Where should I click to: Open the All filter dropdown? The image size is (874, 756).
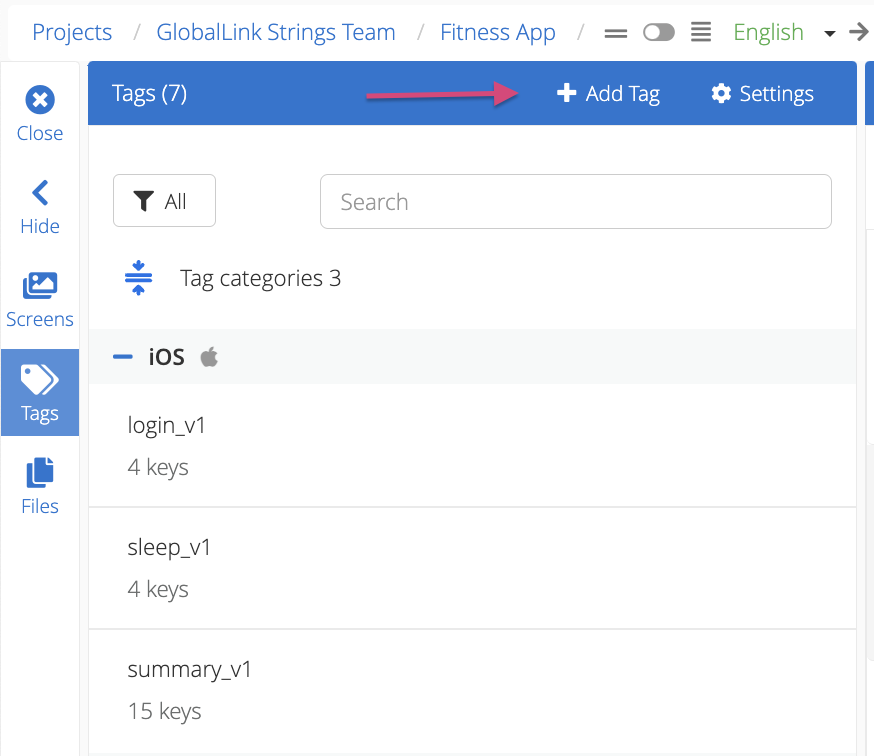(164, 201)
